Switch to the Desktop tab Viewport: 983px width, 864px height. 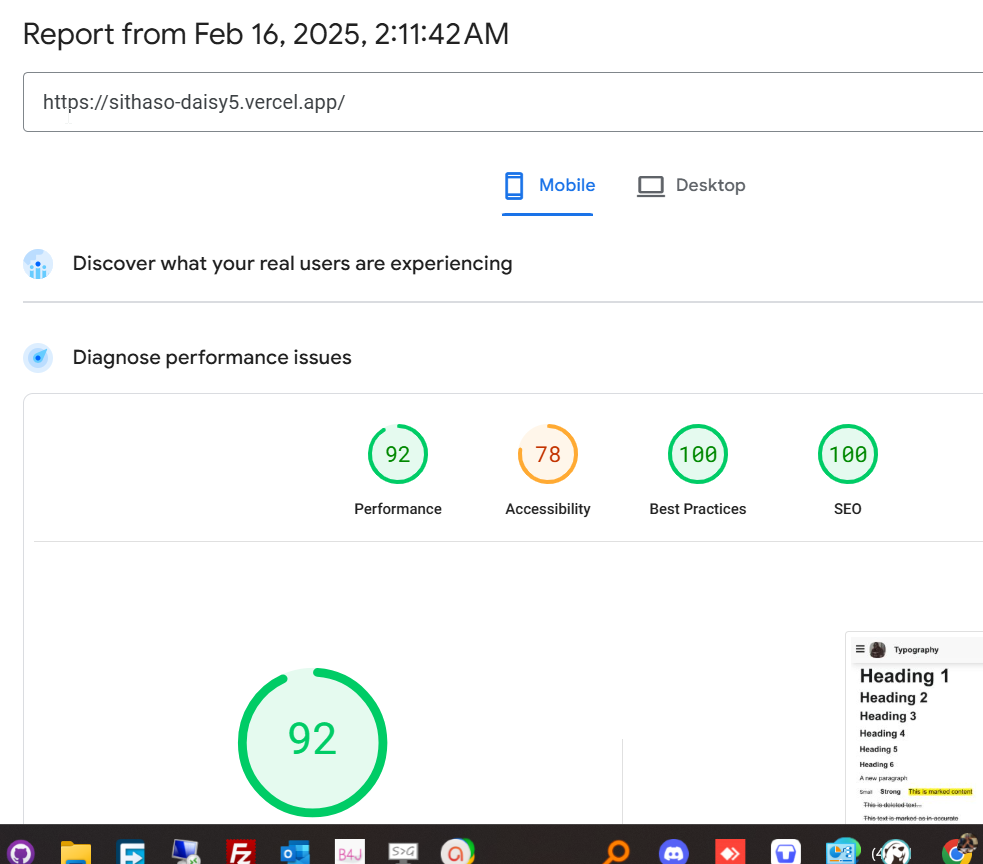tap(691, 186)
